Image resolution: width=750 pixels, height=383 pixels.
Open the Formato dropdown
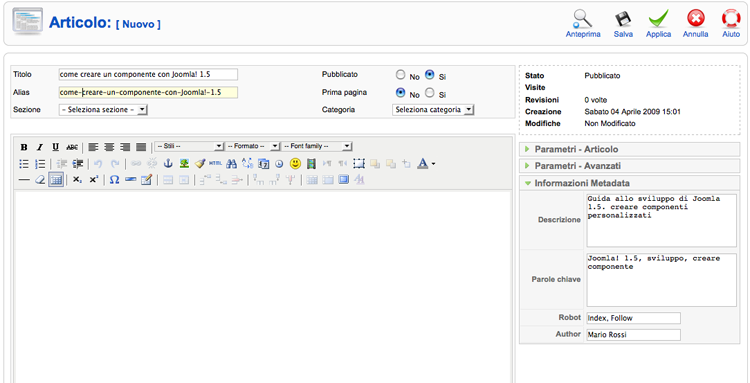253,146
